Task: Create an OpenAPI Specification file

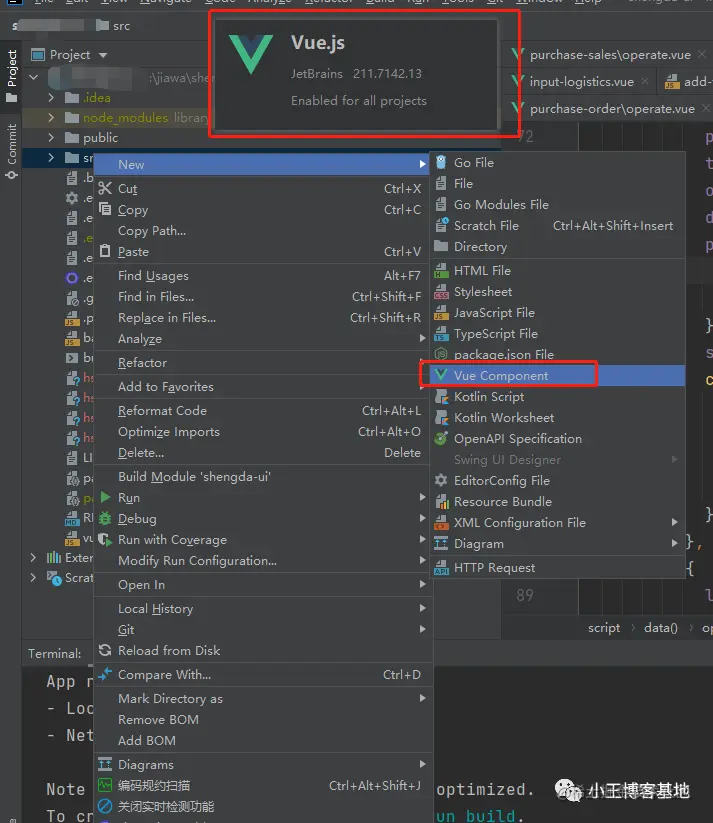Action: tap(558, 439)
